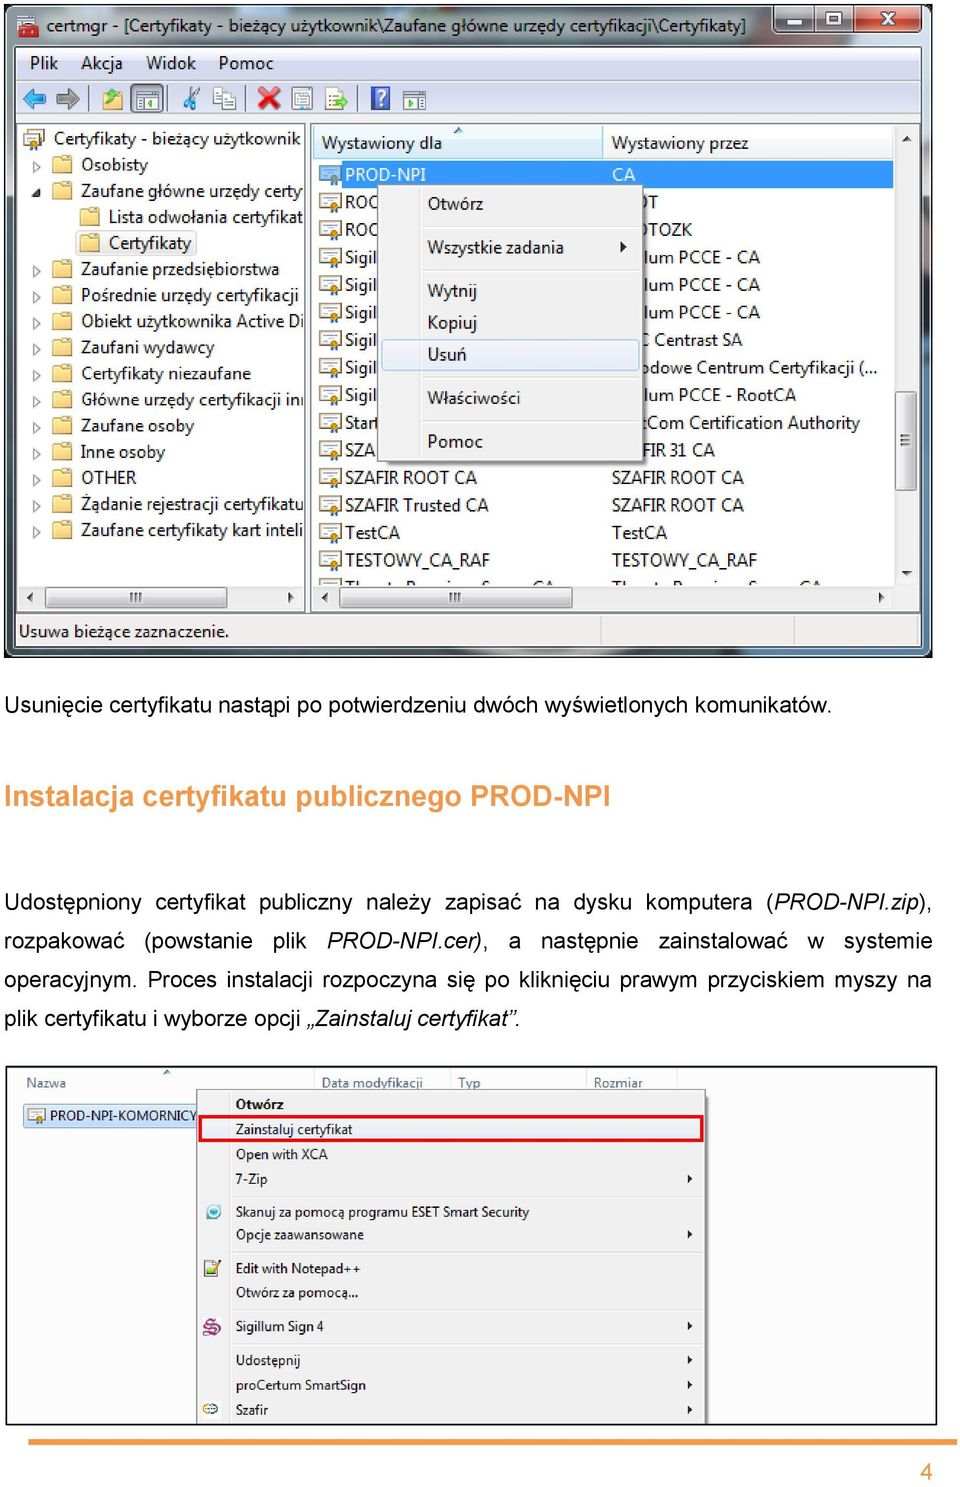Screen dimensions: 960x1487
Task: Click the red X Delete icon
Action: coord(268,98)
